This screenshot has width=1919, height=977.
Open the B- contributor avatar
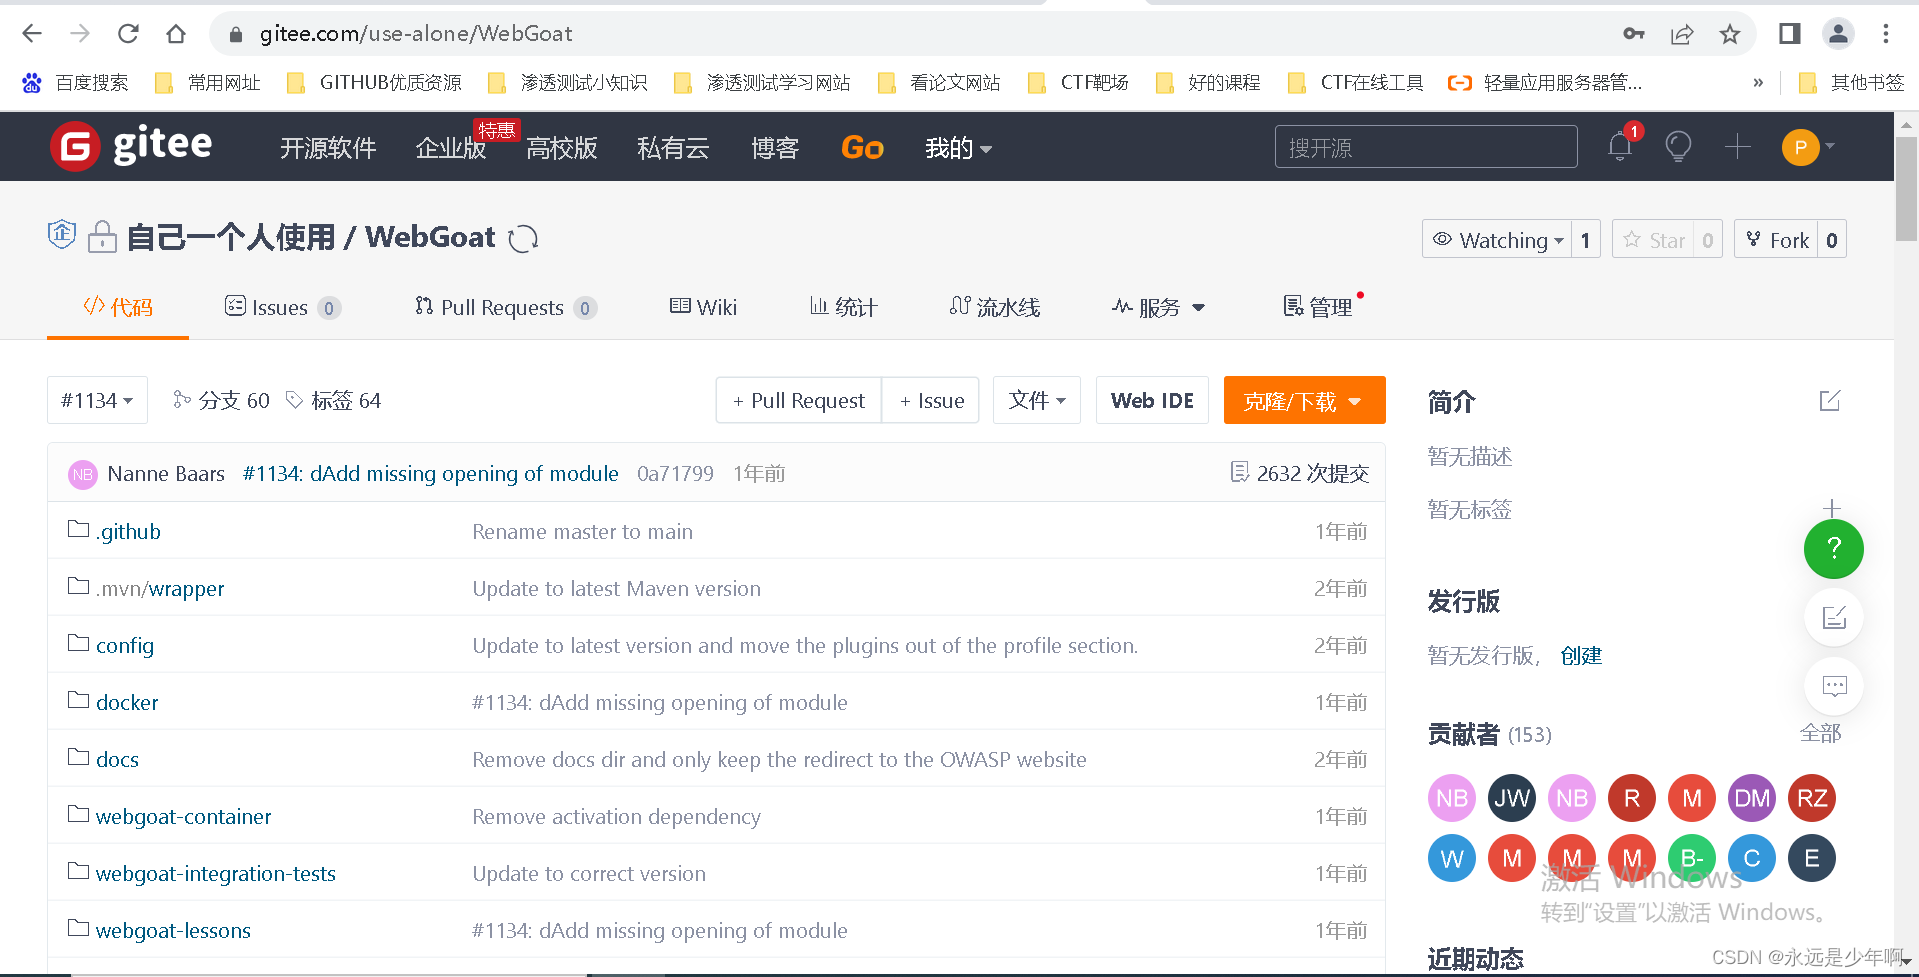point(1692,858)
